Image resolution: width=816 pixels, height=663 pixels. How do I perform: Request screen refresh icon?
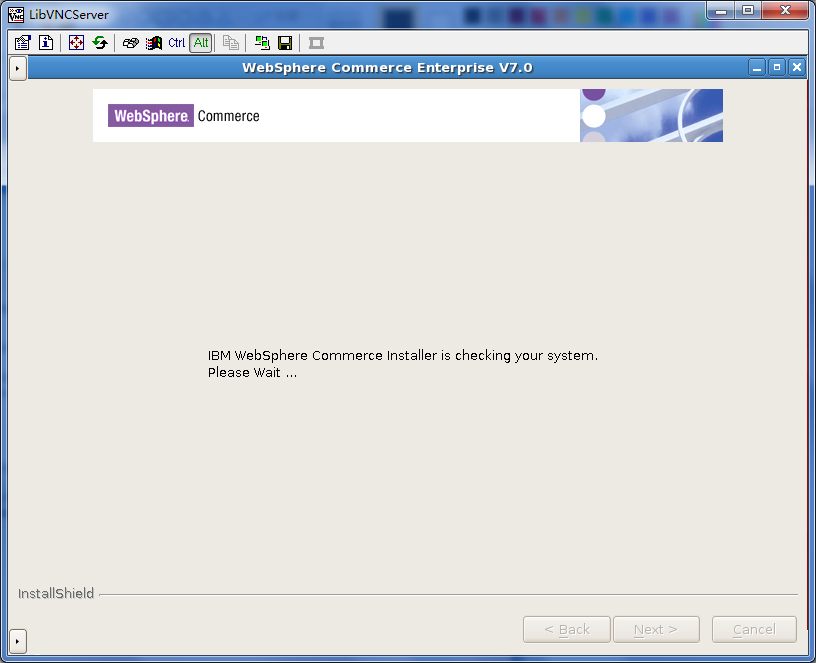[x=100, y=43]
